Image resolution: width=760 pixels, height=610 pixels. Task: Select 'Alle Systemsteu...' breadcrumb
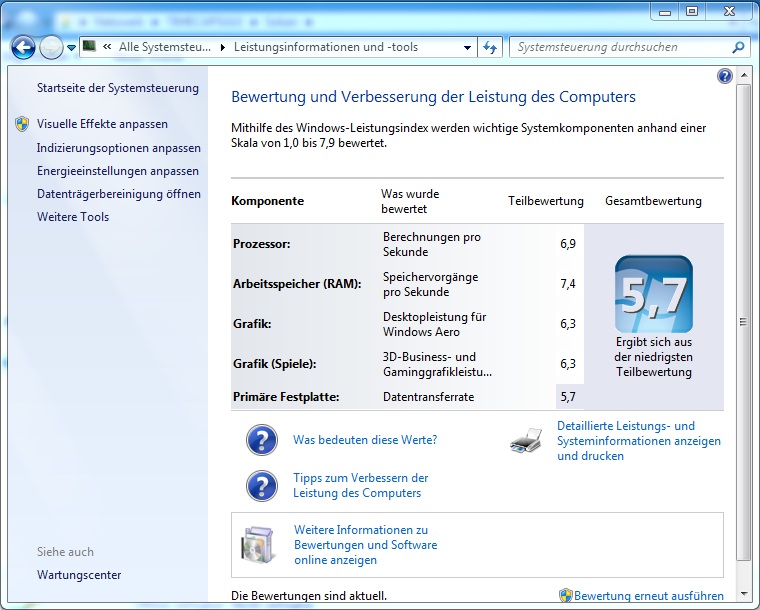tap(165, 47)
